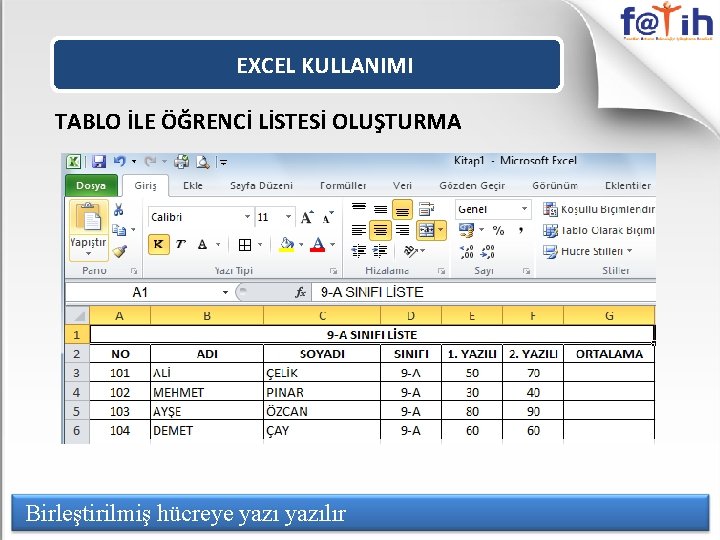The height and width of the screenshot is (540, 720).
Task: Click the fill color bucket icon
Action: pyautogui.click(x=287, y=245)
